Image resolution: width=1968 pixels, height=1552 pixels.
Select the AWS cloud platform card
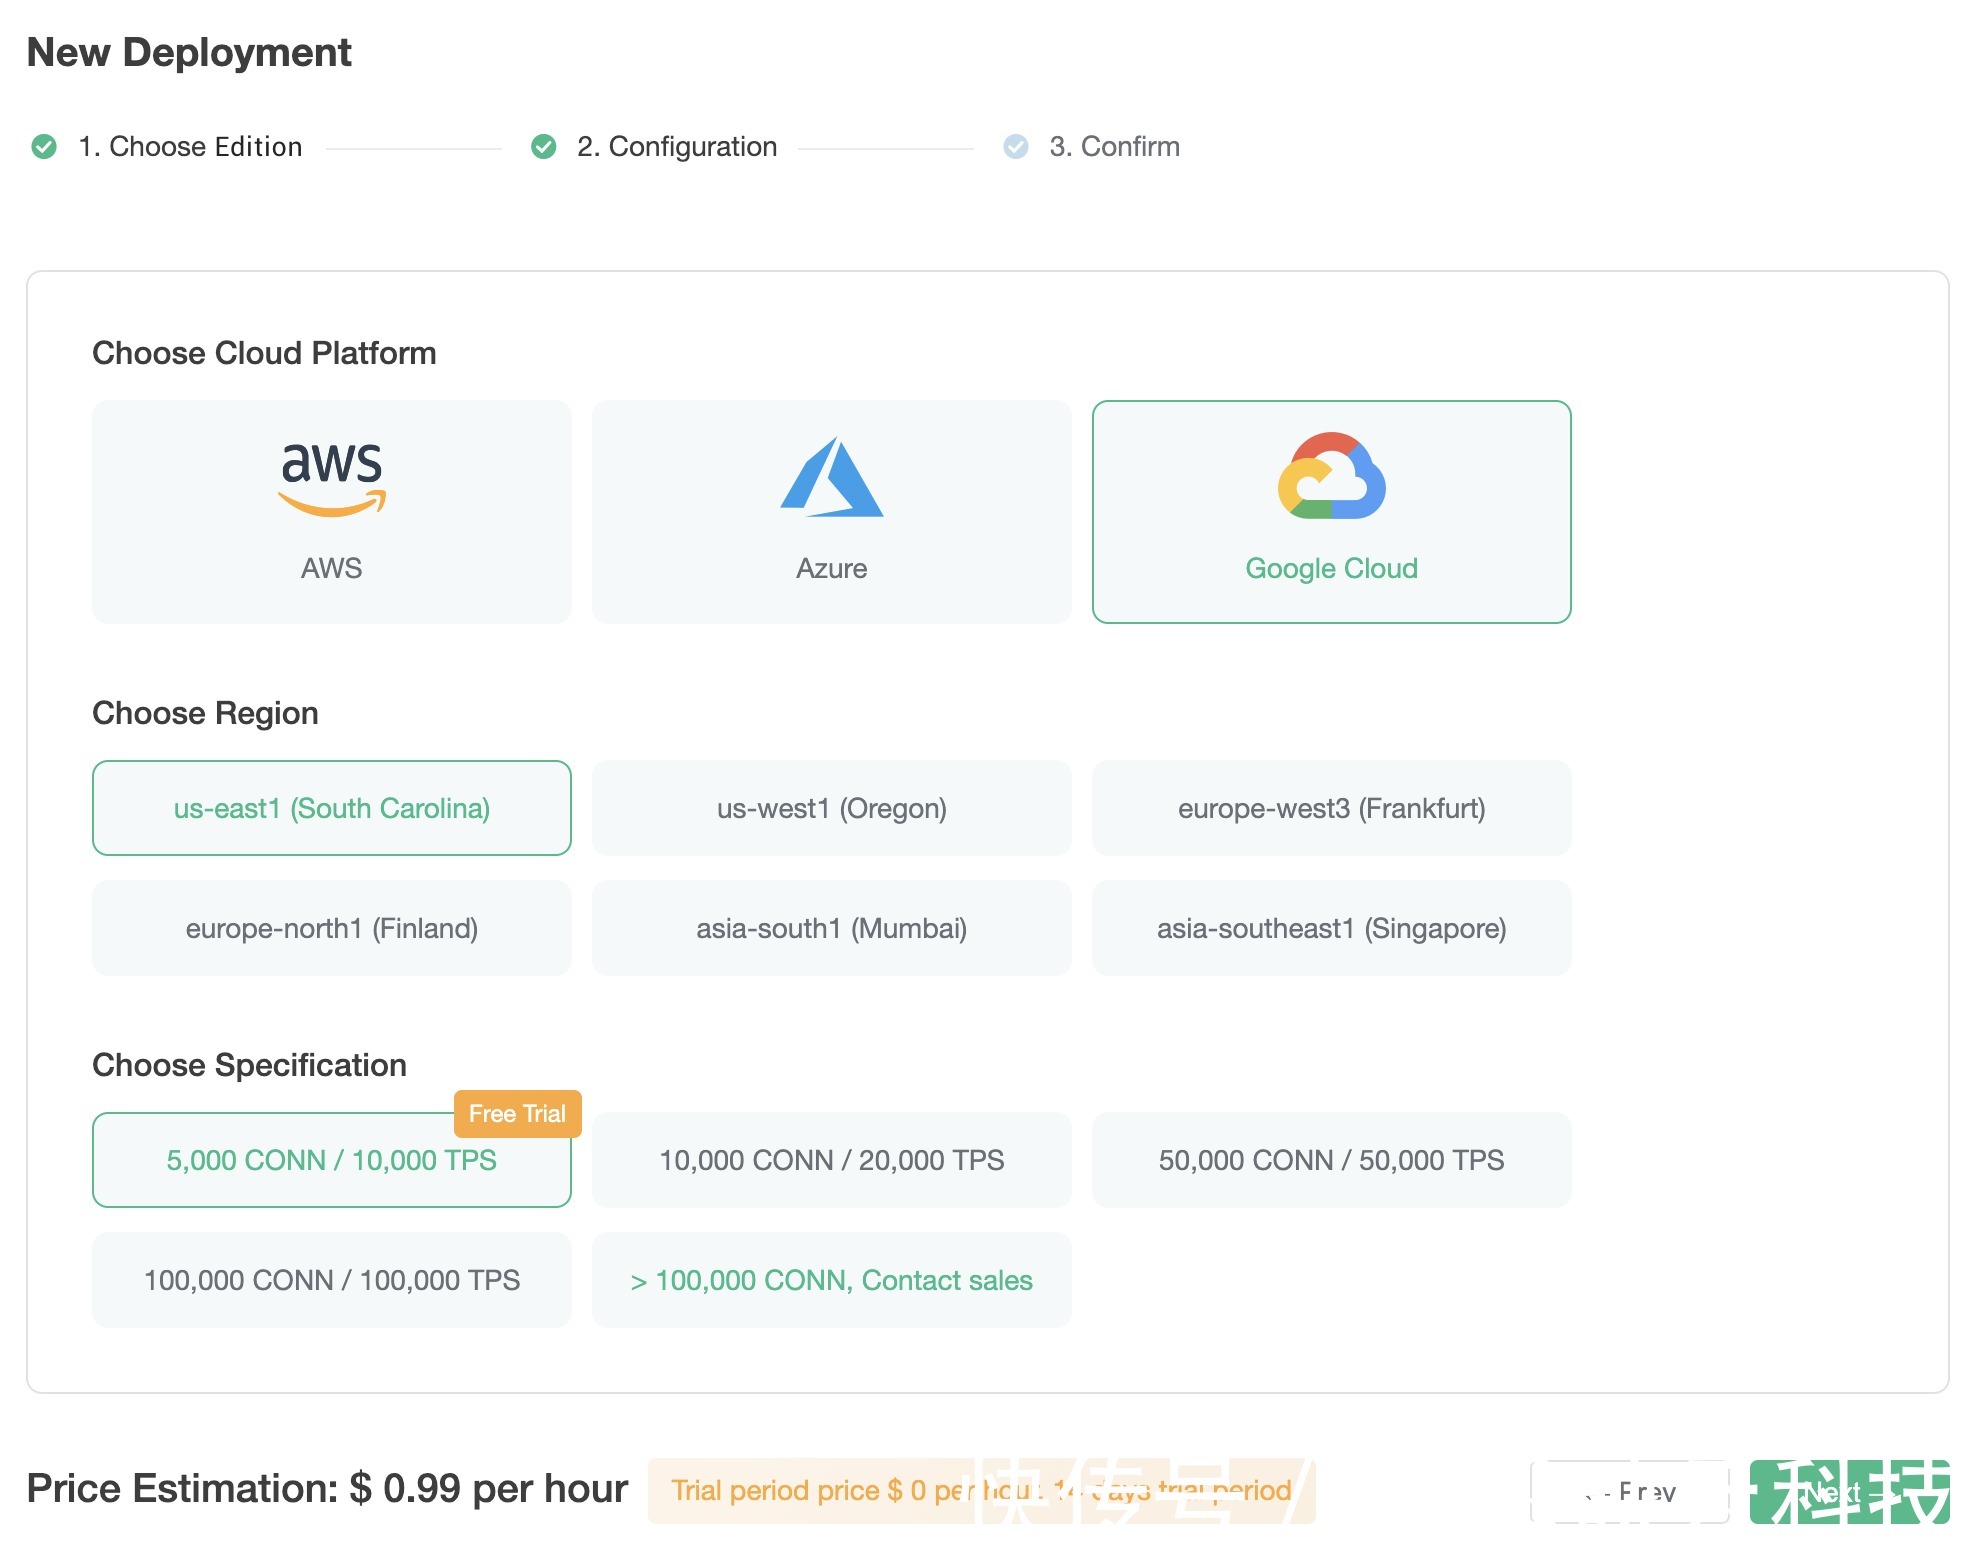pyautogui.click(x=331, y=512)
